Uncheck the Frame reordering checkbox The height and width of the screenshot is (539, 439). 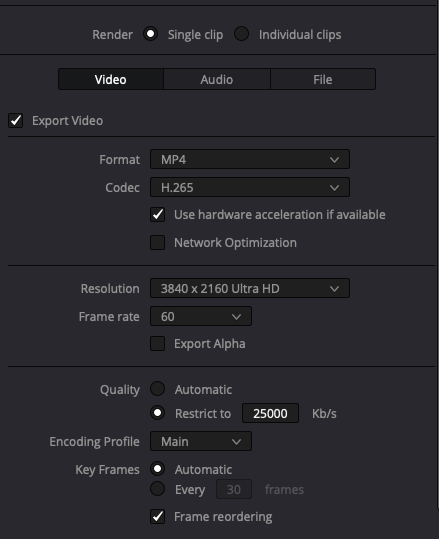point(157,516)
